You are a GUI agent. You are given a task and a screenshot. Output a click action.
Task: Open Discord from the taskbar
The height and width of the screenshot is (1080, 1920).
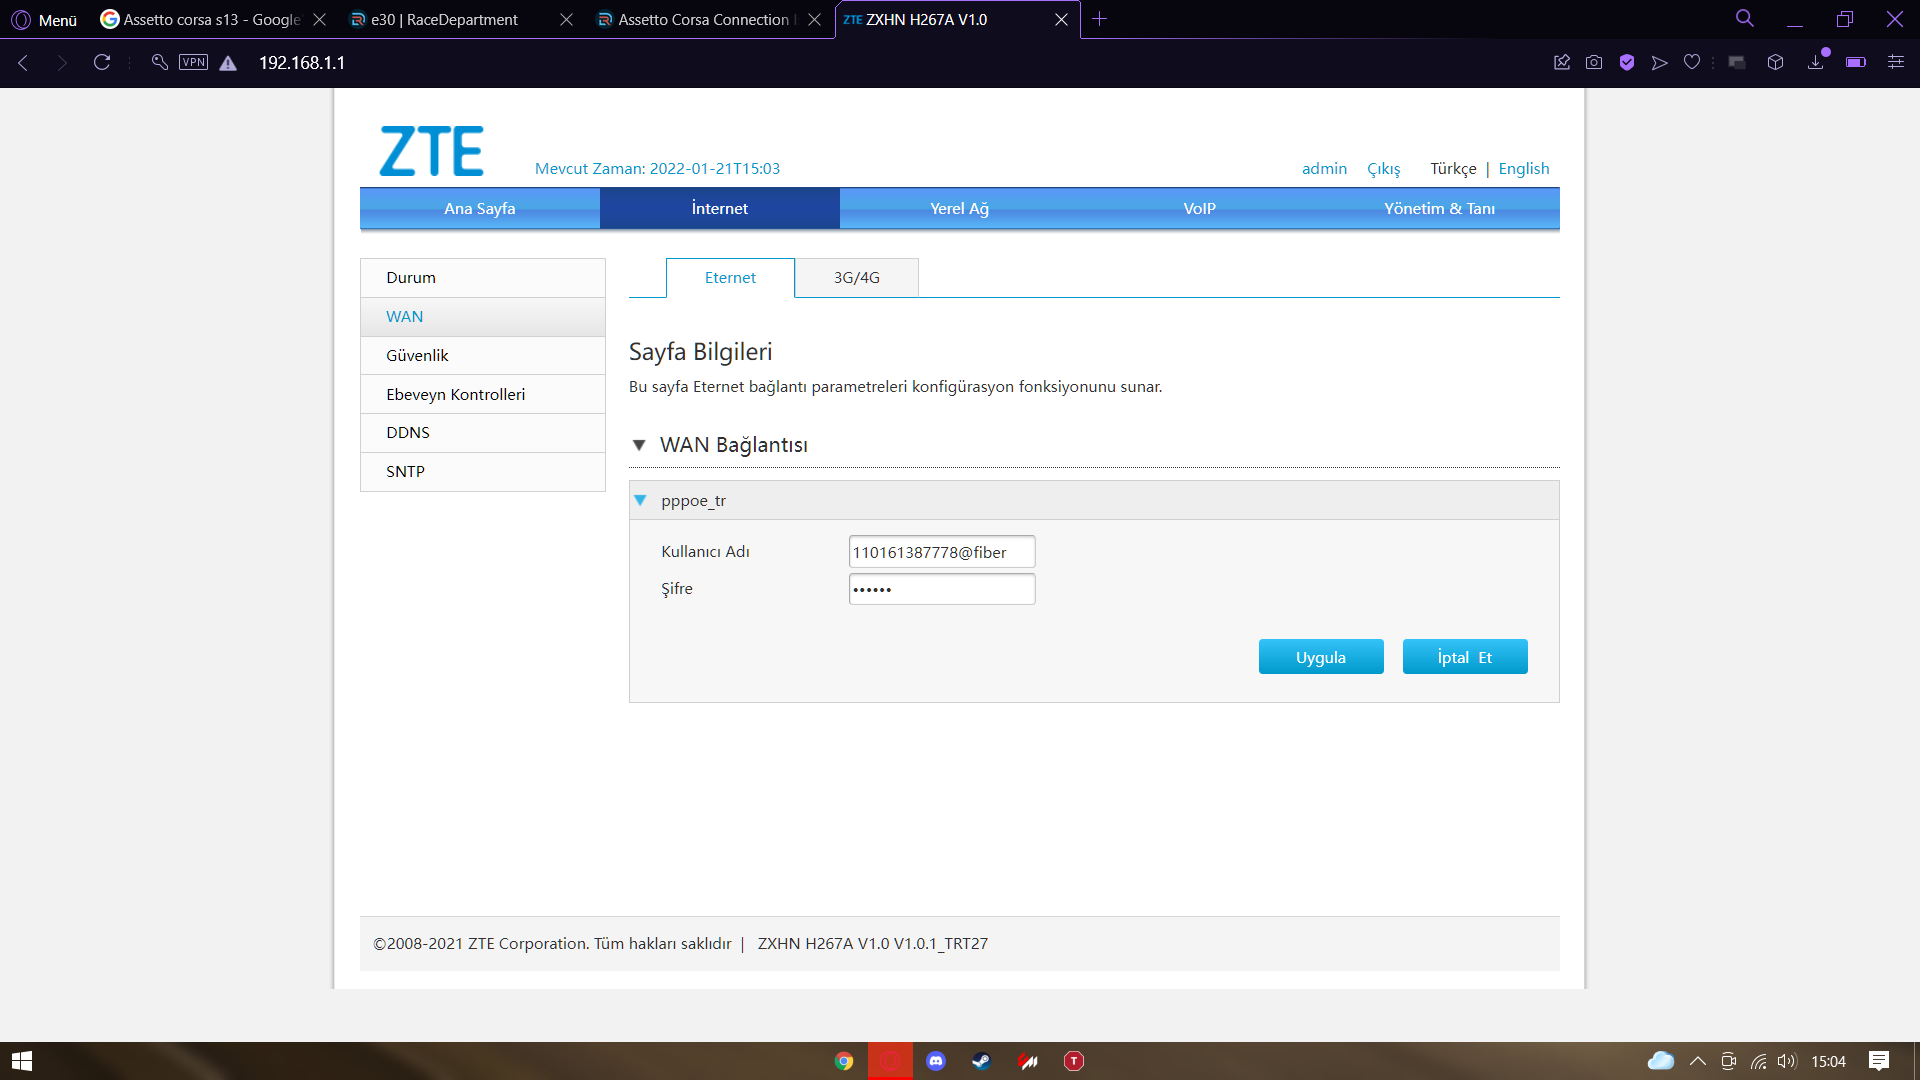click(936, 1061)
